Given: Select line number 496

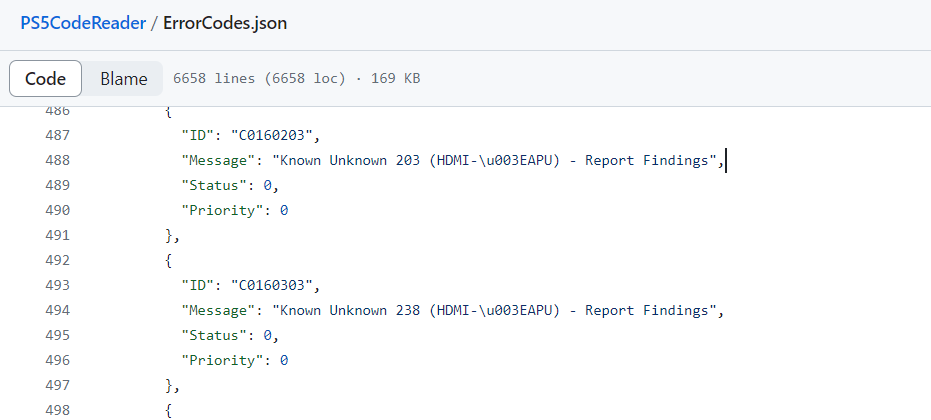Looking at the screenshot, I should [57, 360].
